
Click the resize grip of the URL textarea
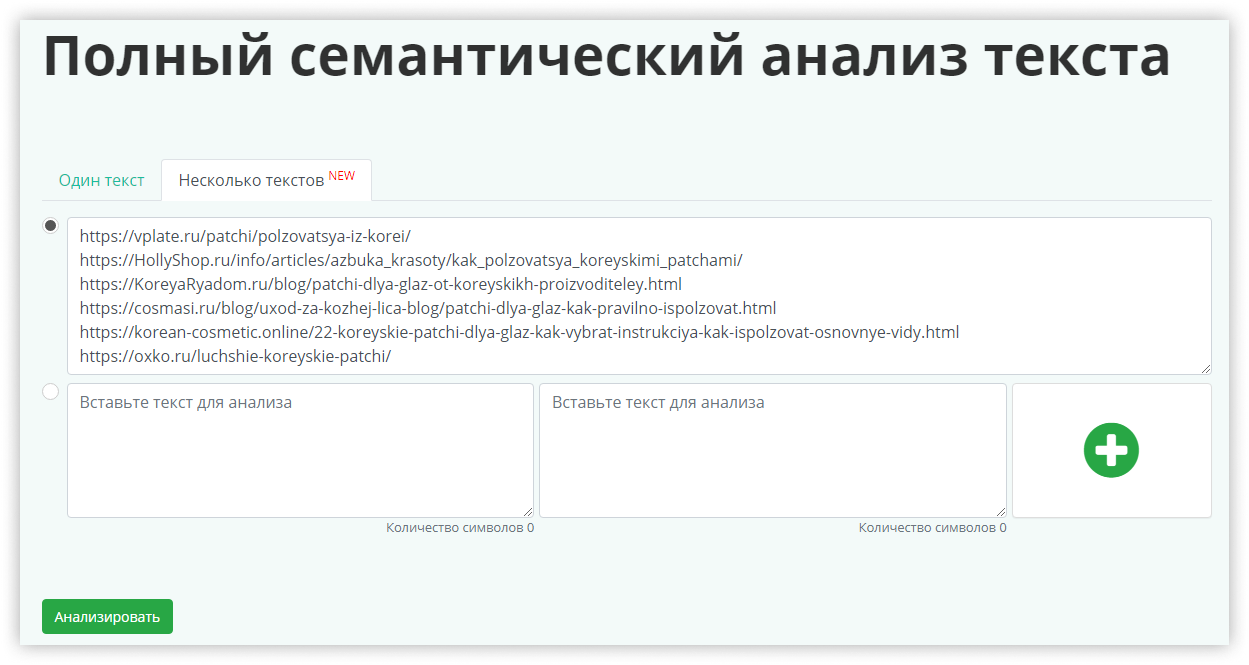(x=1204, y=368)
